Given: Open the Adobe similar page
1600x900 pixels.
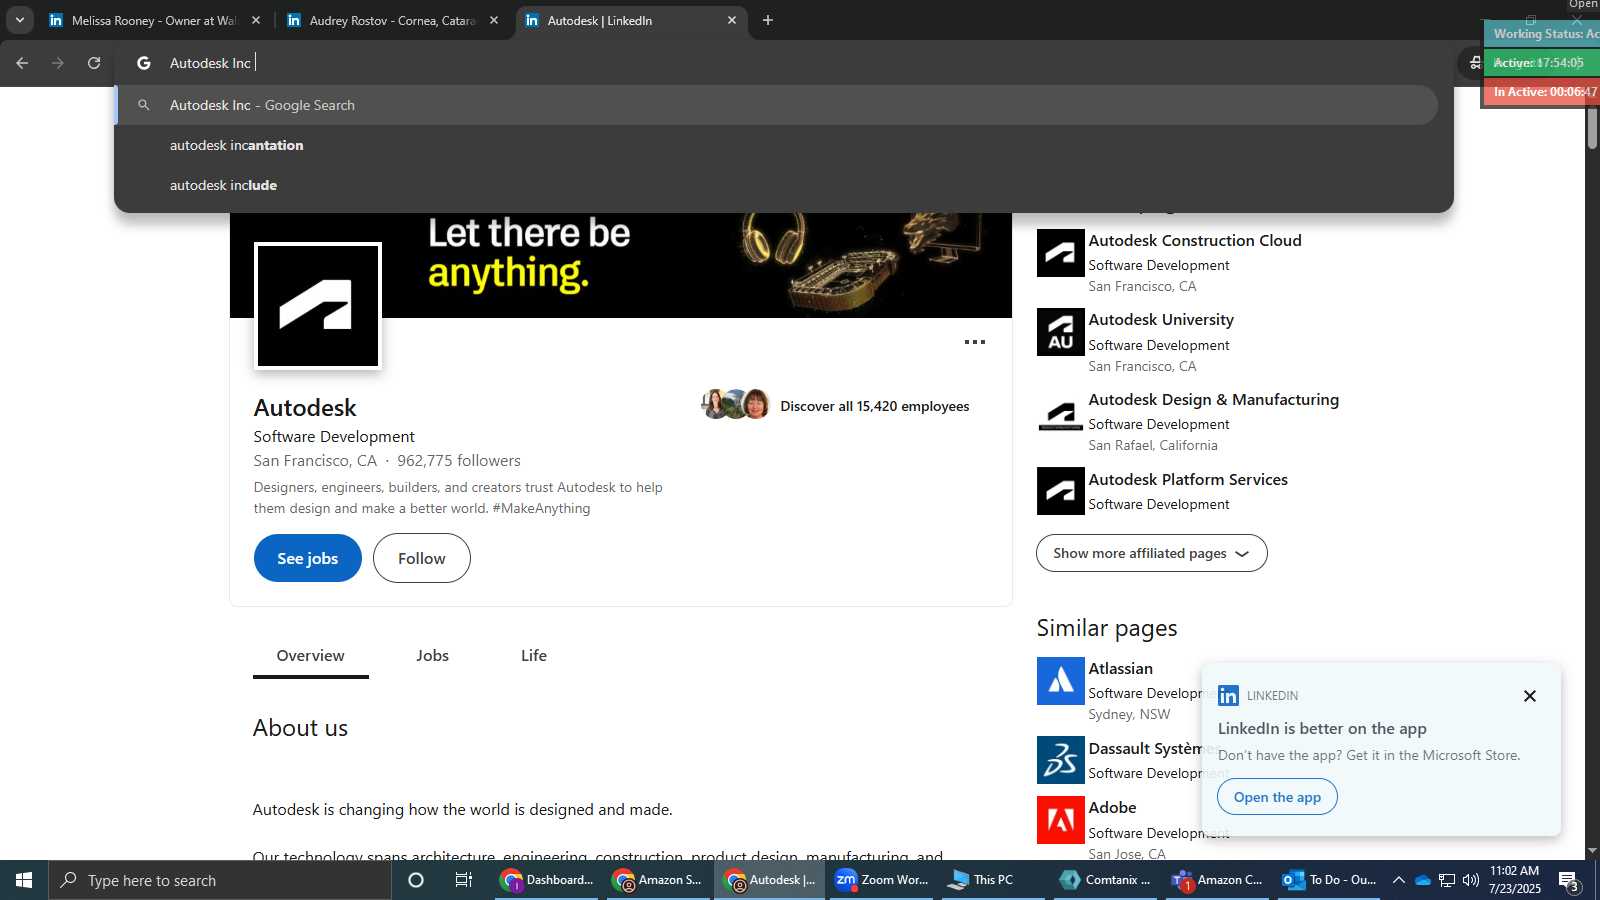Looking at the screenshot, I should click(x=1113, y=807).
